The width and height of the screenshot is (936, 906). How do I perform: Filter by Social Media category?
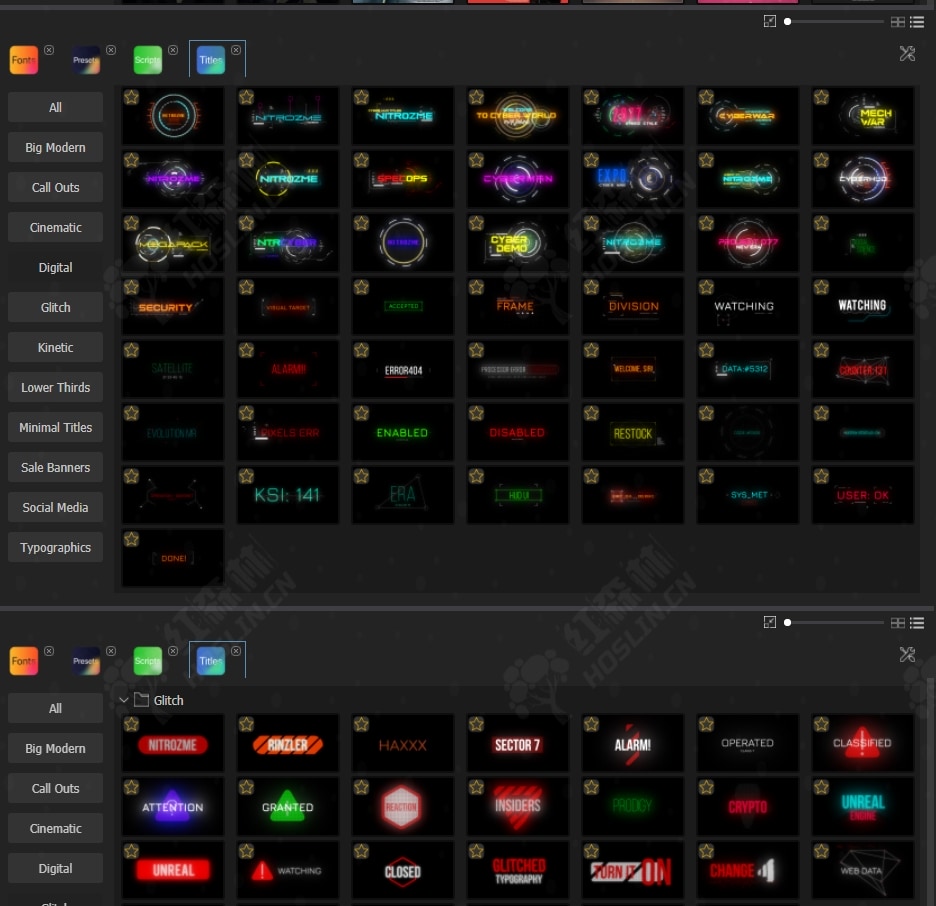pyautogui.click(x=56, y=507)
